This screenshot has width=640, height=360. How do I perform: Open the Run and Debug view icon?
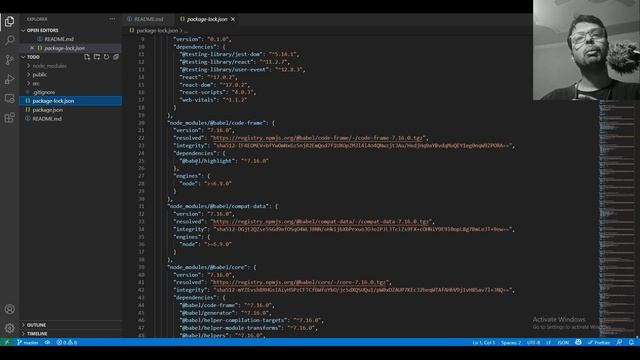pyautogui.click(x=9, y=79)
